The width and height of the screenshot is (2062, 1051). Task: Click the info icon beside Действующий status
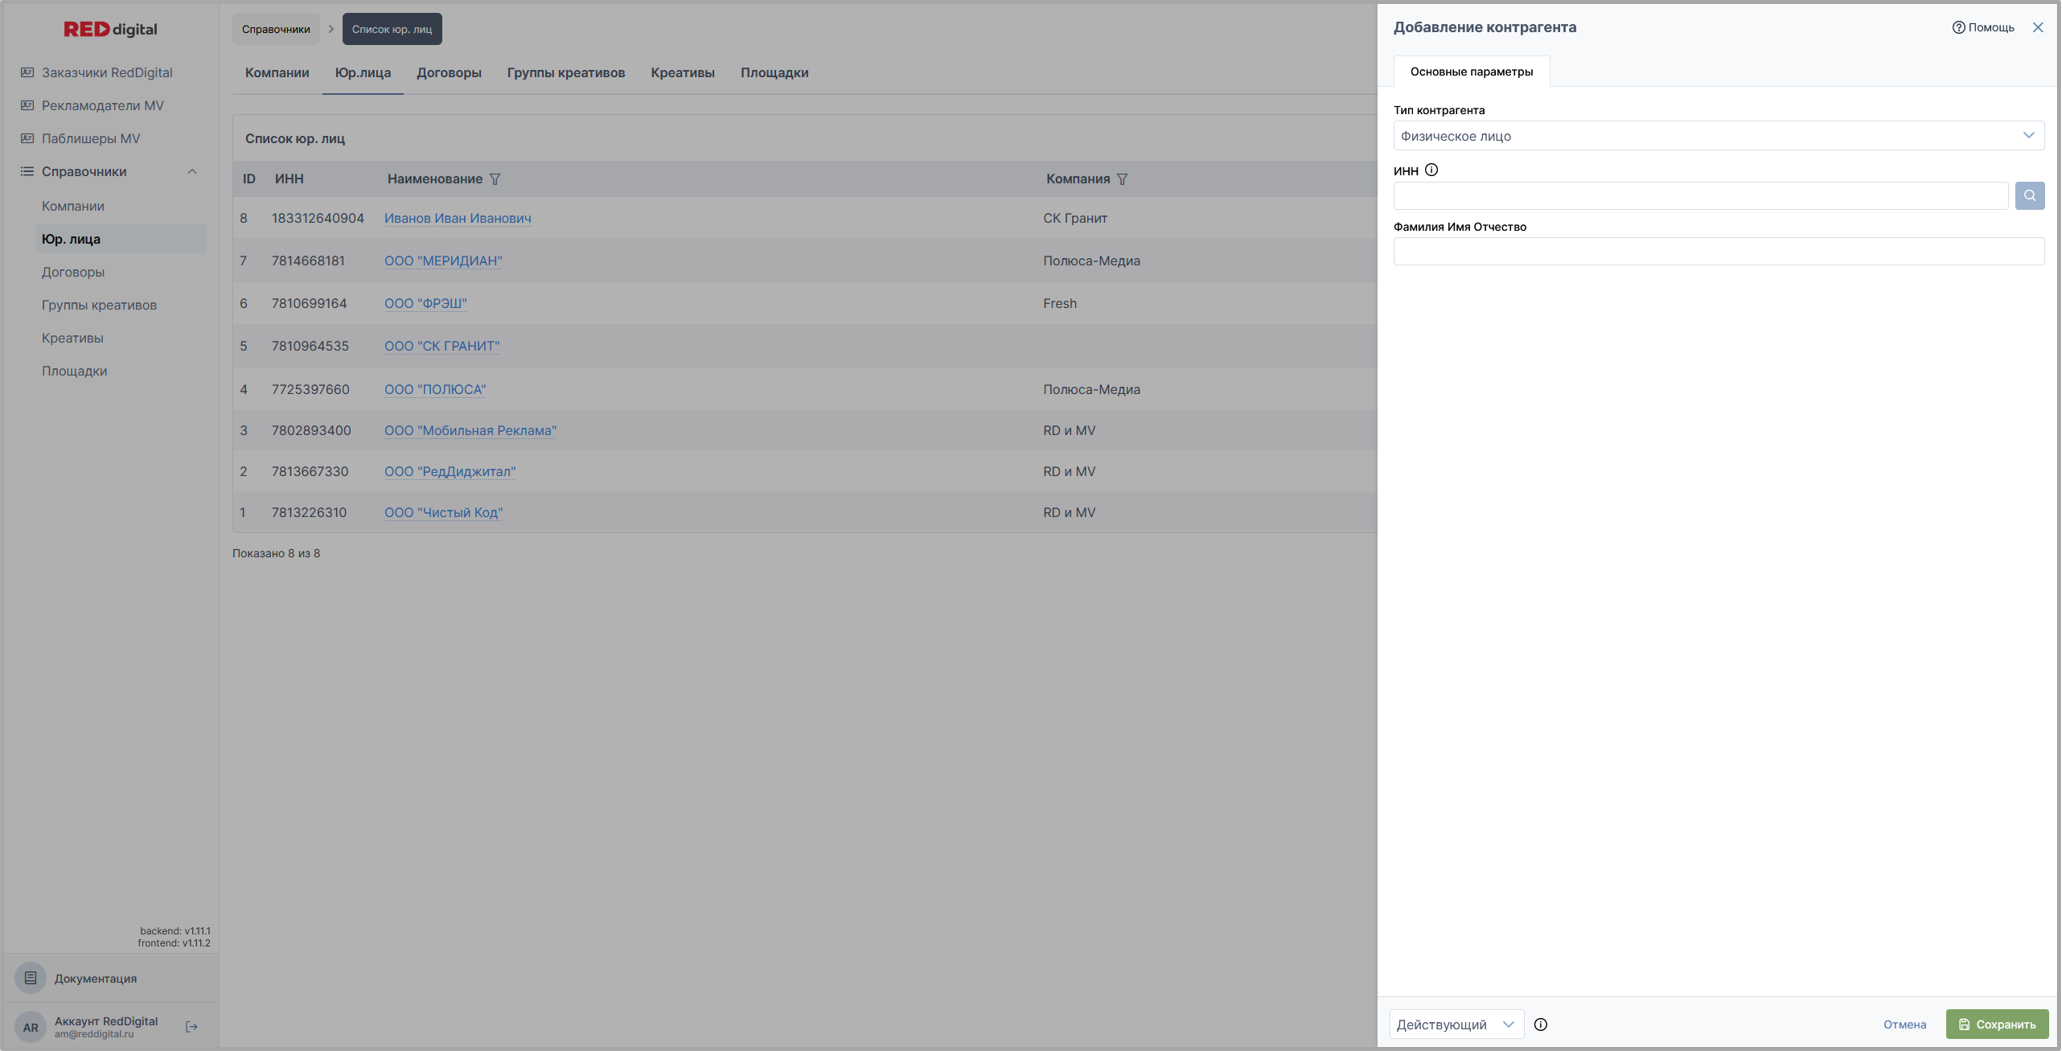click(1540, 1024)
